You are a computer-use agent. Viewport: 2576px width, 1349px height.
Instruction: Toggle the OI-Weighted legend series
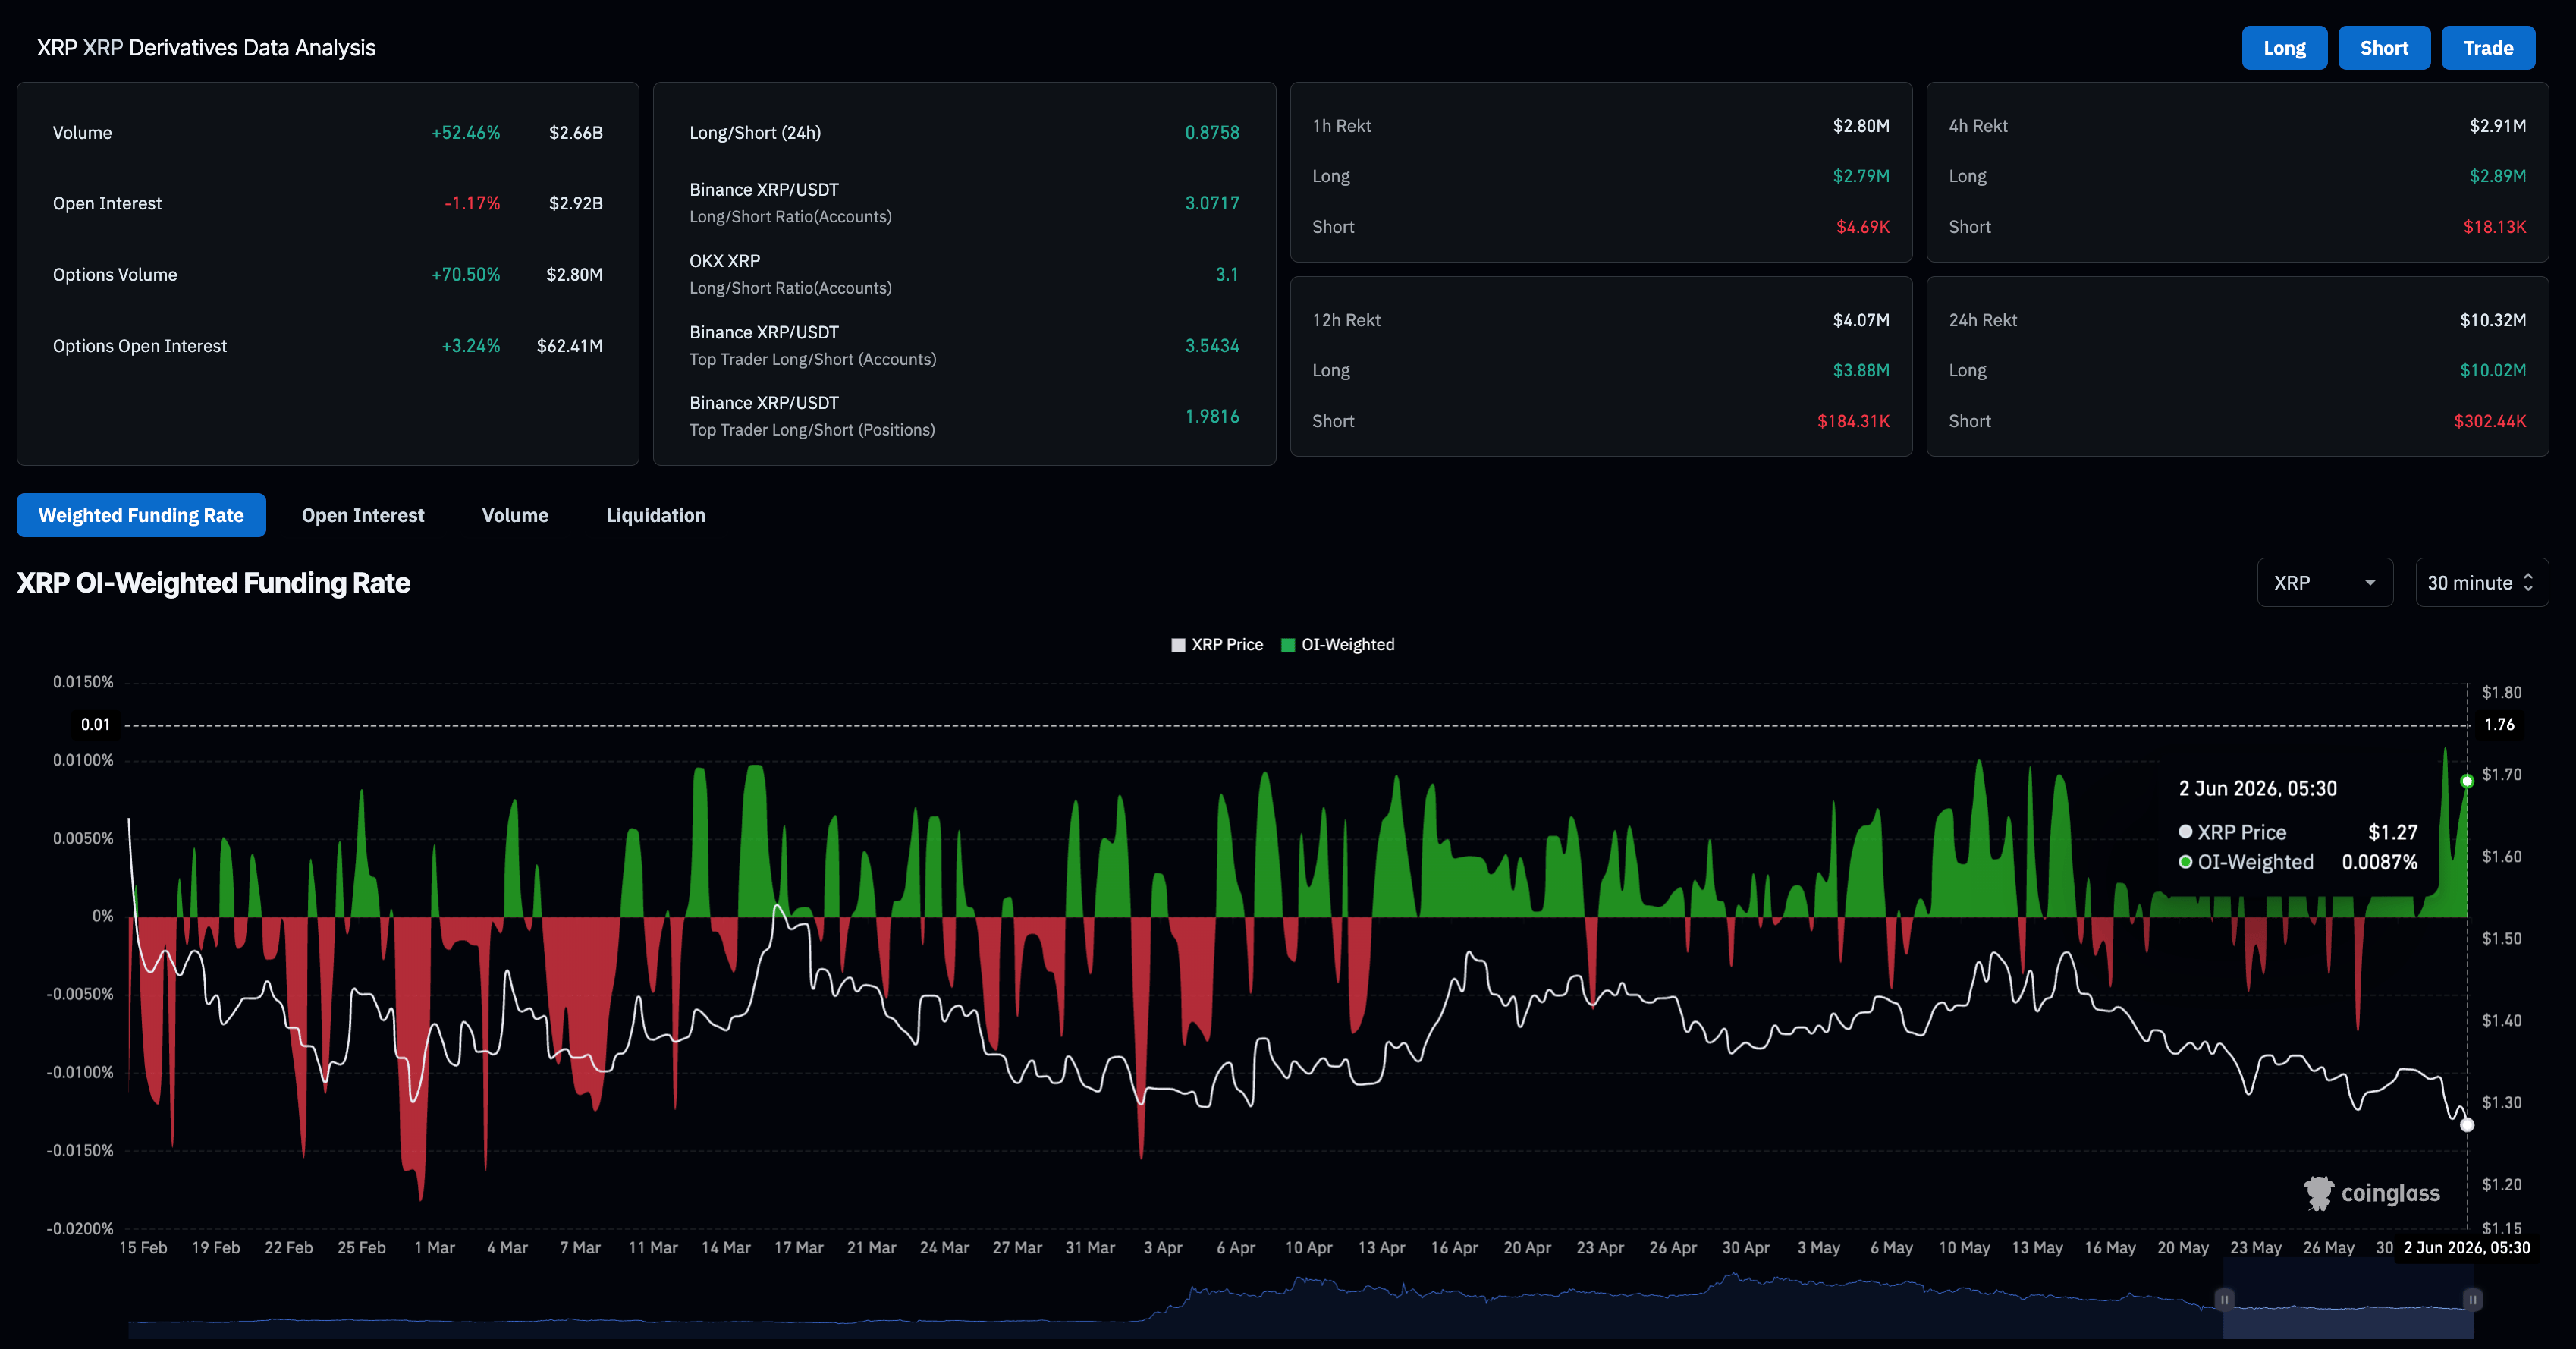pos(1338,645)
